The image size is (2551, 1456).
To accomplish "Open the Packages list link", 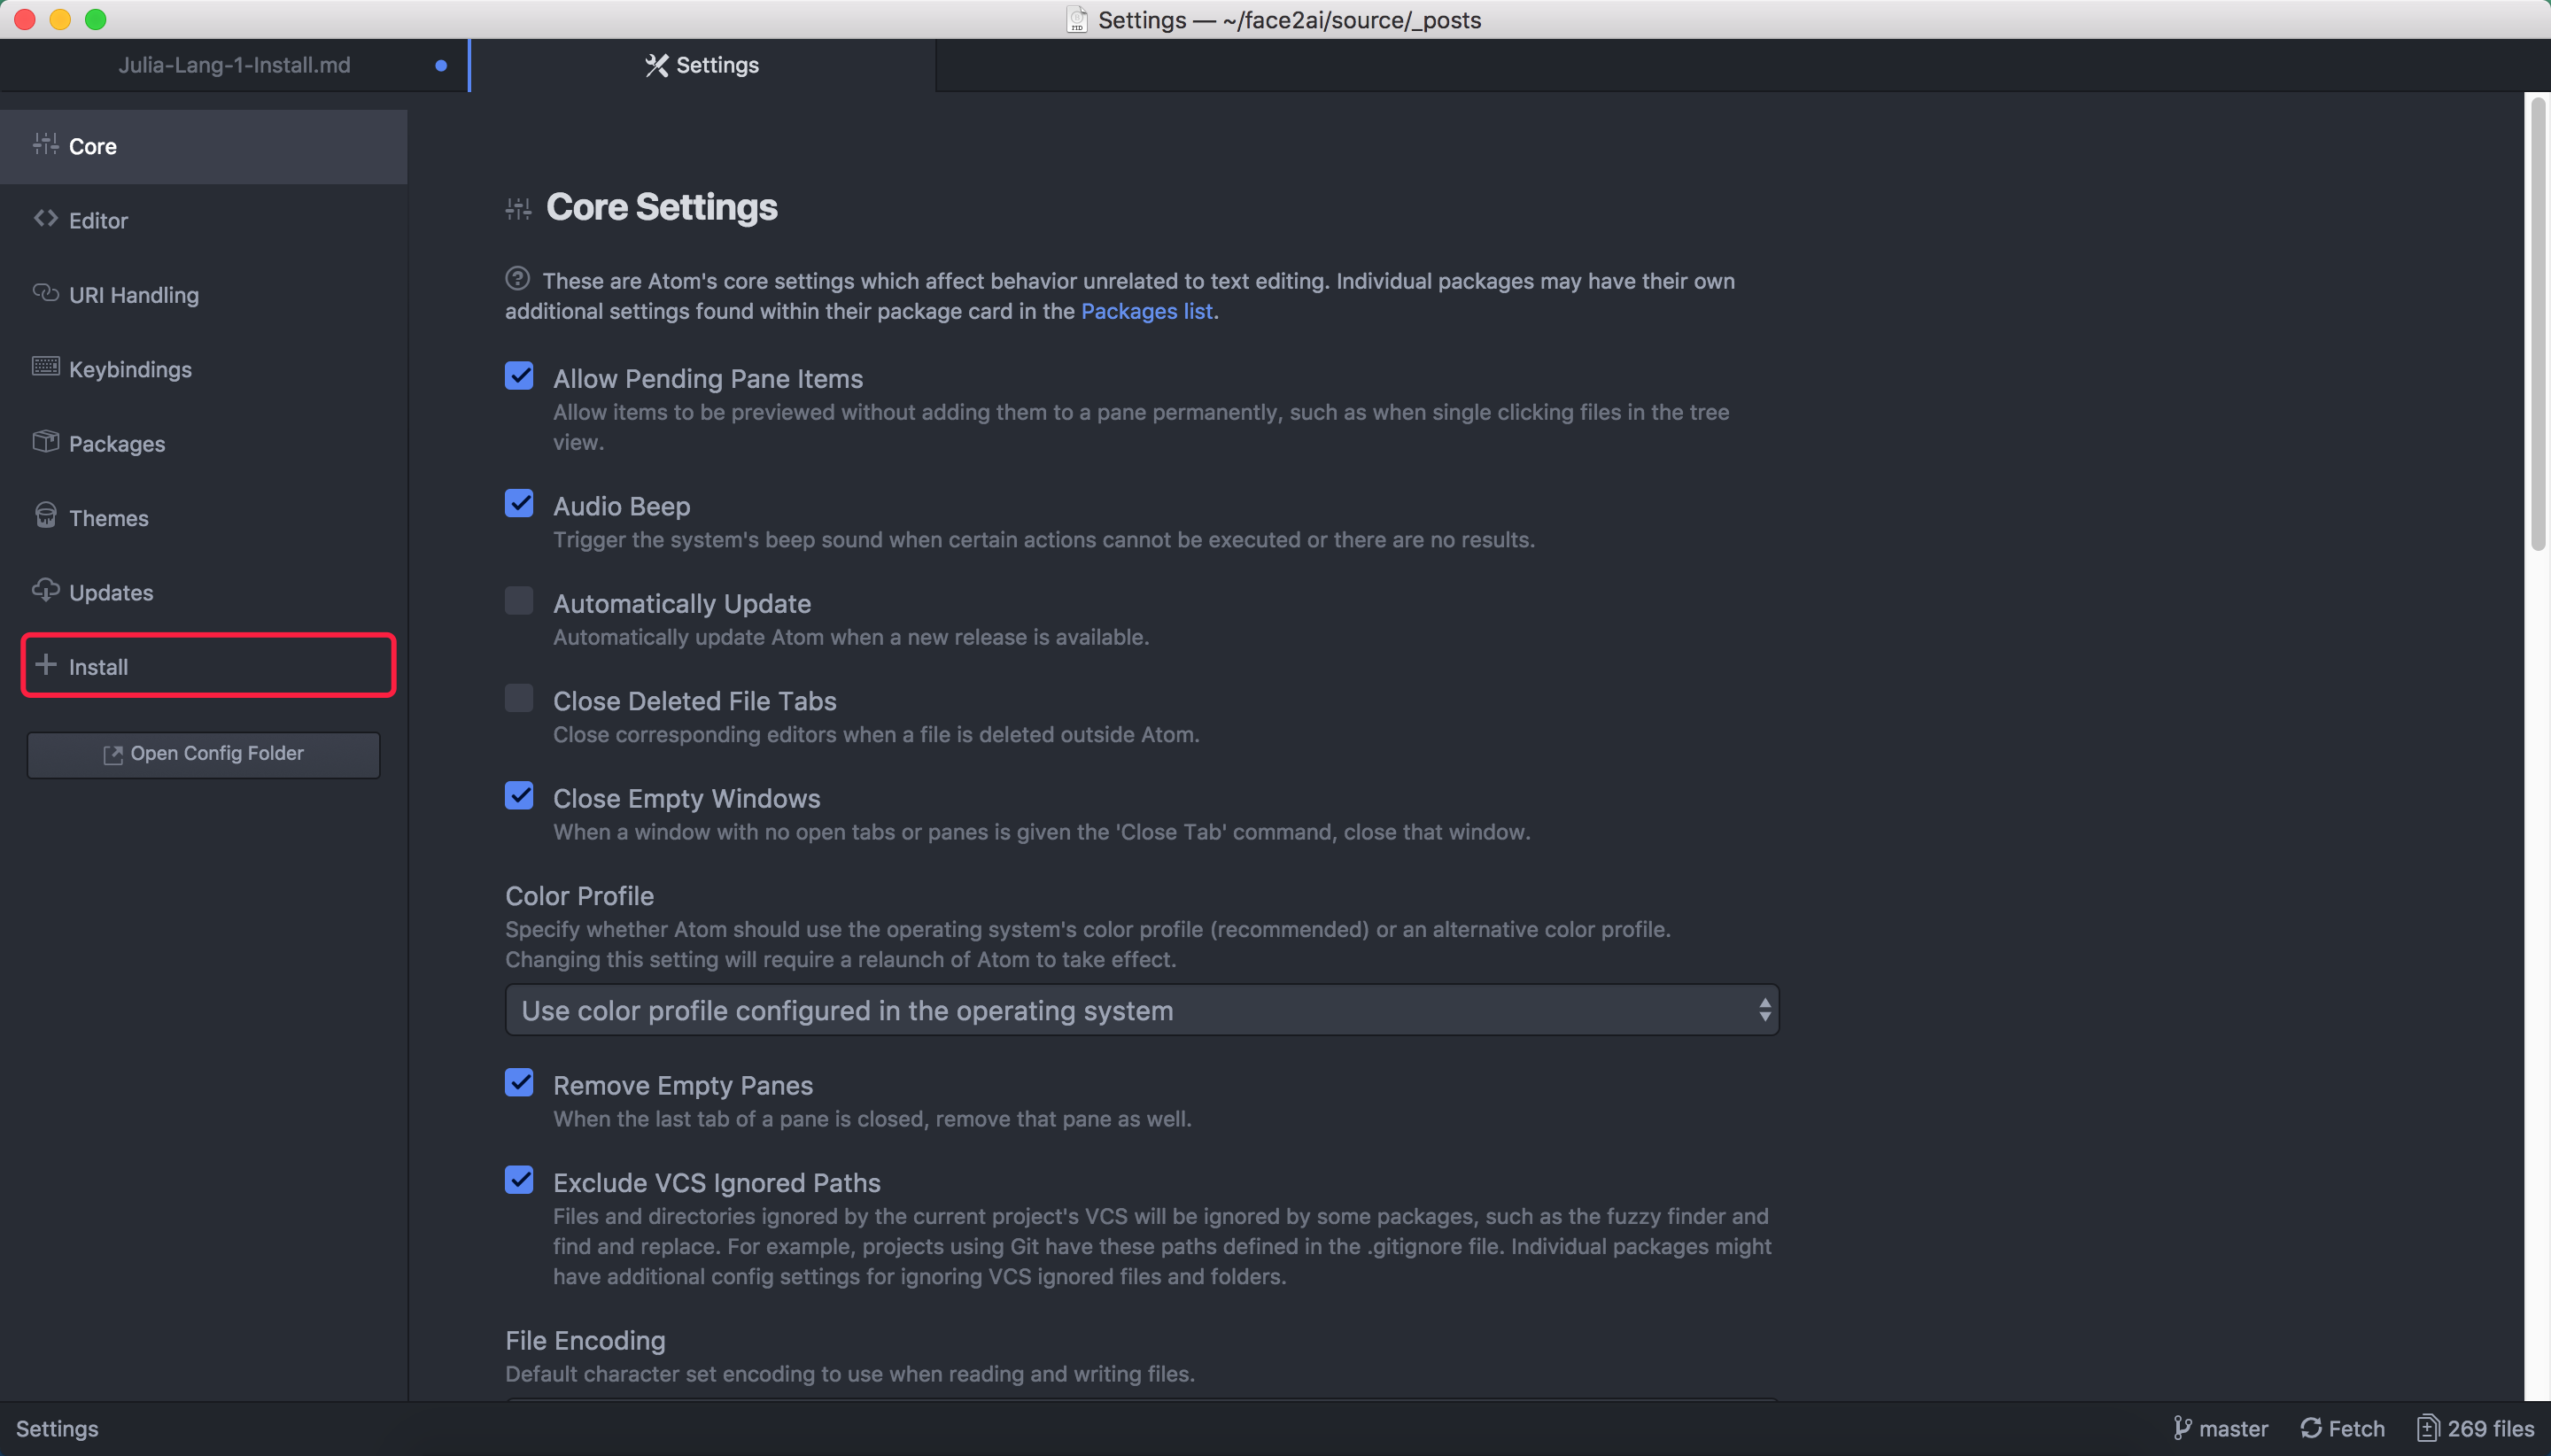I will [x=1146, y=311].
